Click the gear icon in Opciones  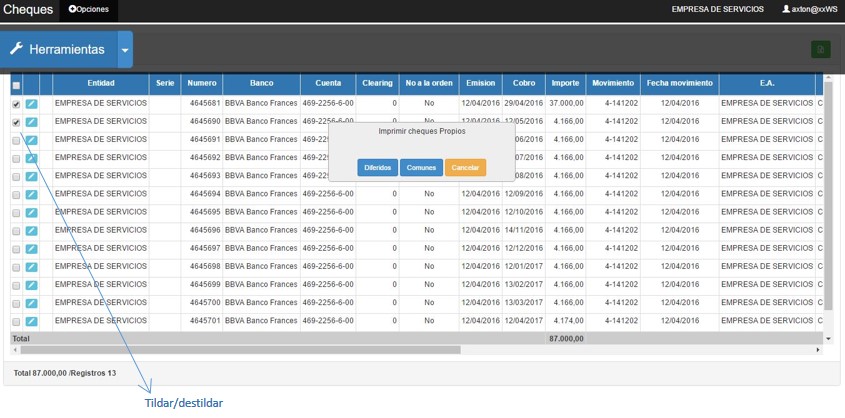(x=72, y=9)
